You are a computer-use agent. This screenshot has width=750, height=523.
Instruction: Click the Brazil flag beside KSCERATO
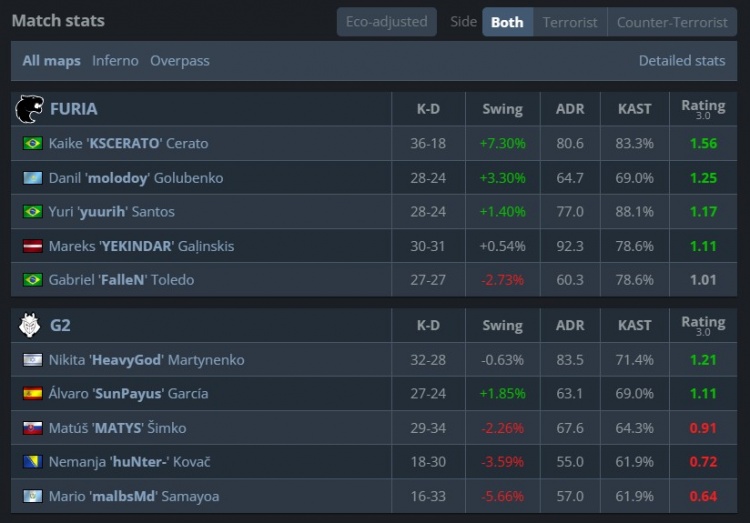(33, 144)
